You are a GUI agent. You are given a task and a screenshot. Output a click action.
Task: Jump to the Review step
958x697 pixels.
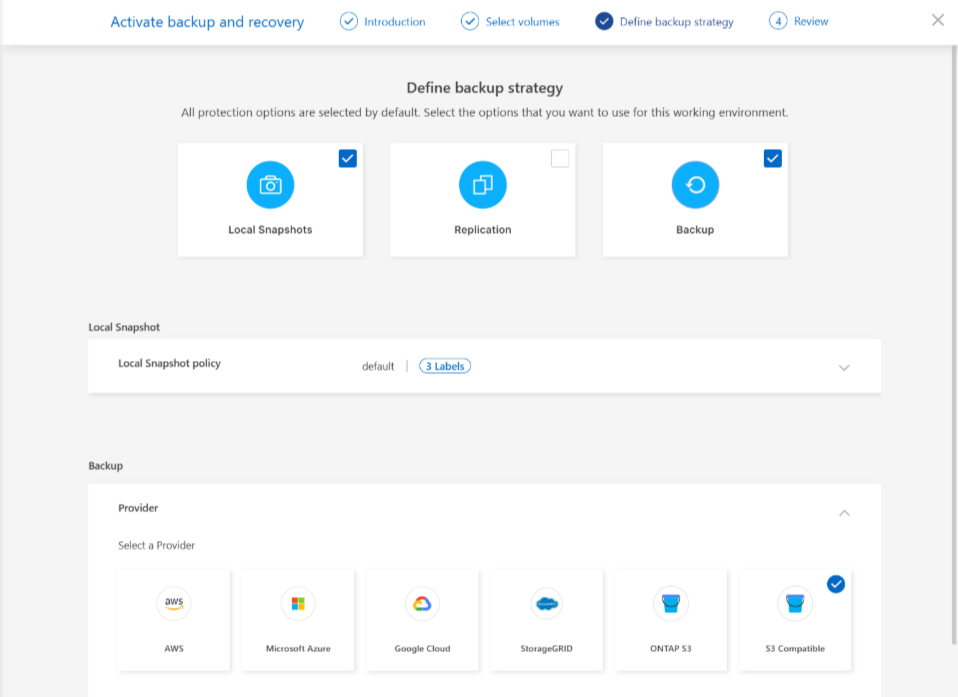799,21
